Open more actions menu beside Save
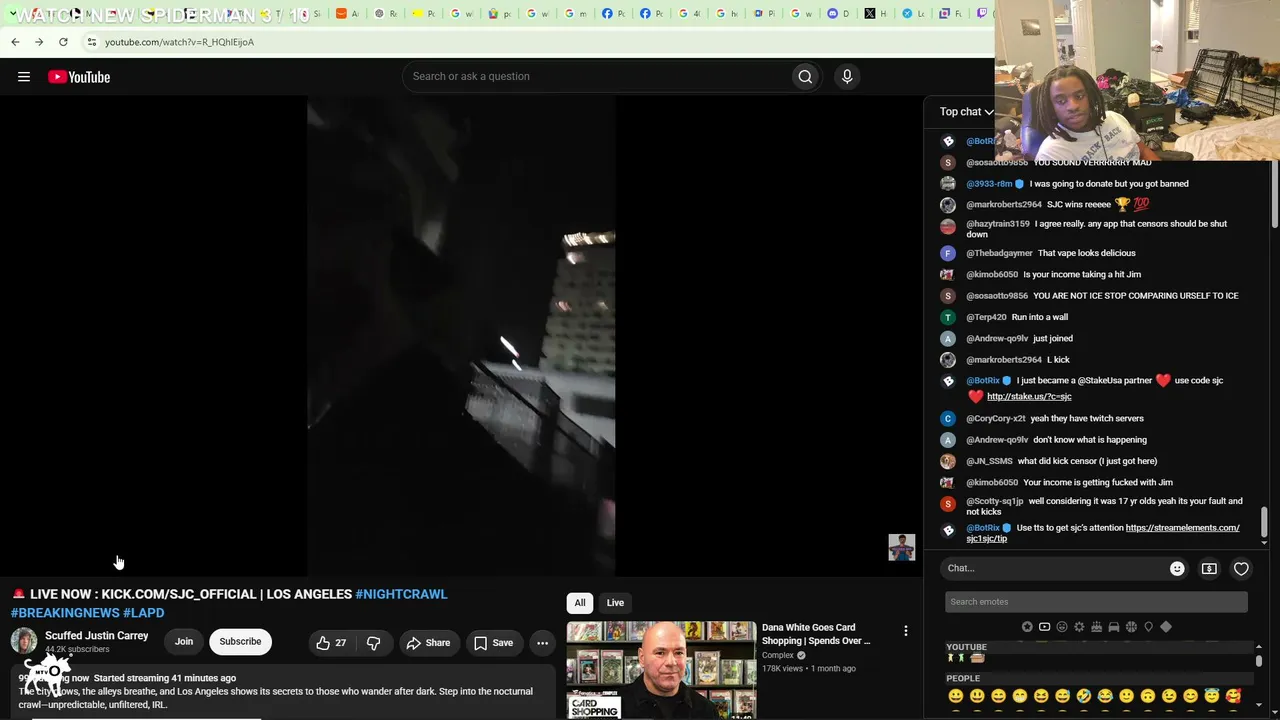 542,643
